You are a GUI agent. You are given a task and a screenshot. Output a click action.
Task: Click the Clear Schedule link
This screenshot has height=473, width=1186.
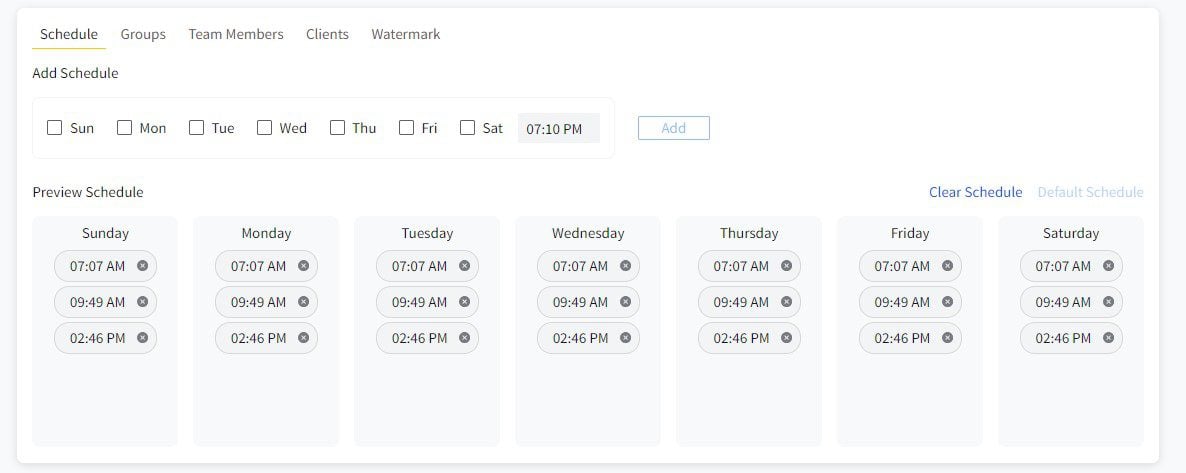tap(976, 192)
